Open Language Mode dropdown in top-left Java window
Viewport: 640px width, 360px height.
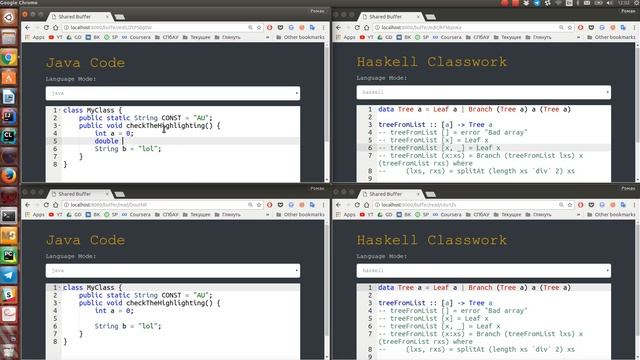173,93
